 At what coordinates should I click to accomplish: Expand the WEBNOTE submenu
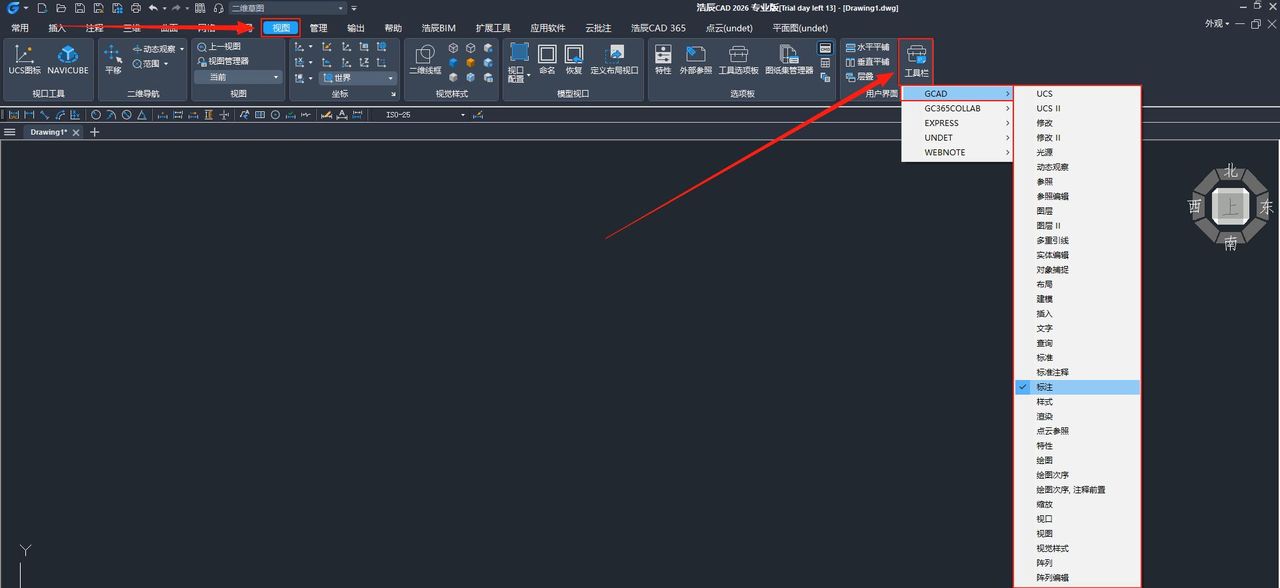pyautogui.click(x=959, y=152)
